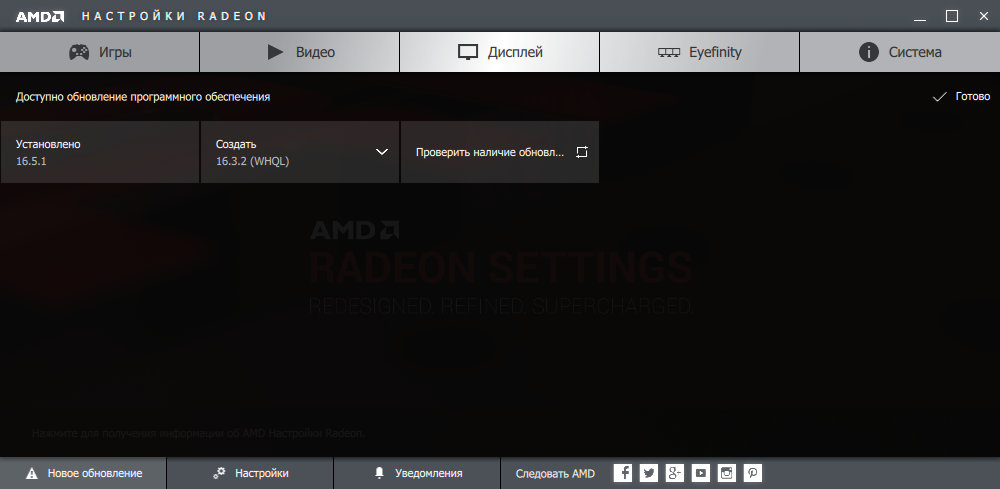
Task: Open AMD Facebook page icon
Action: point(623,472)
